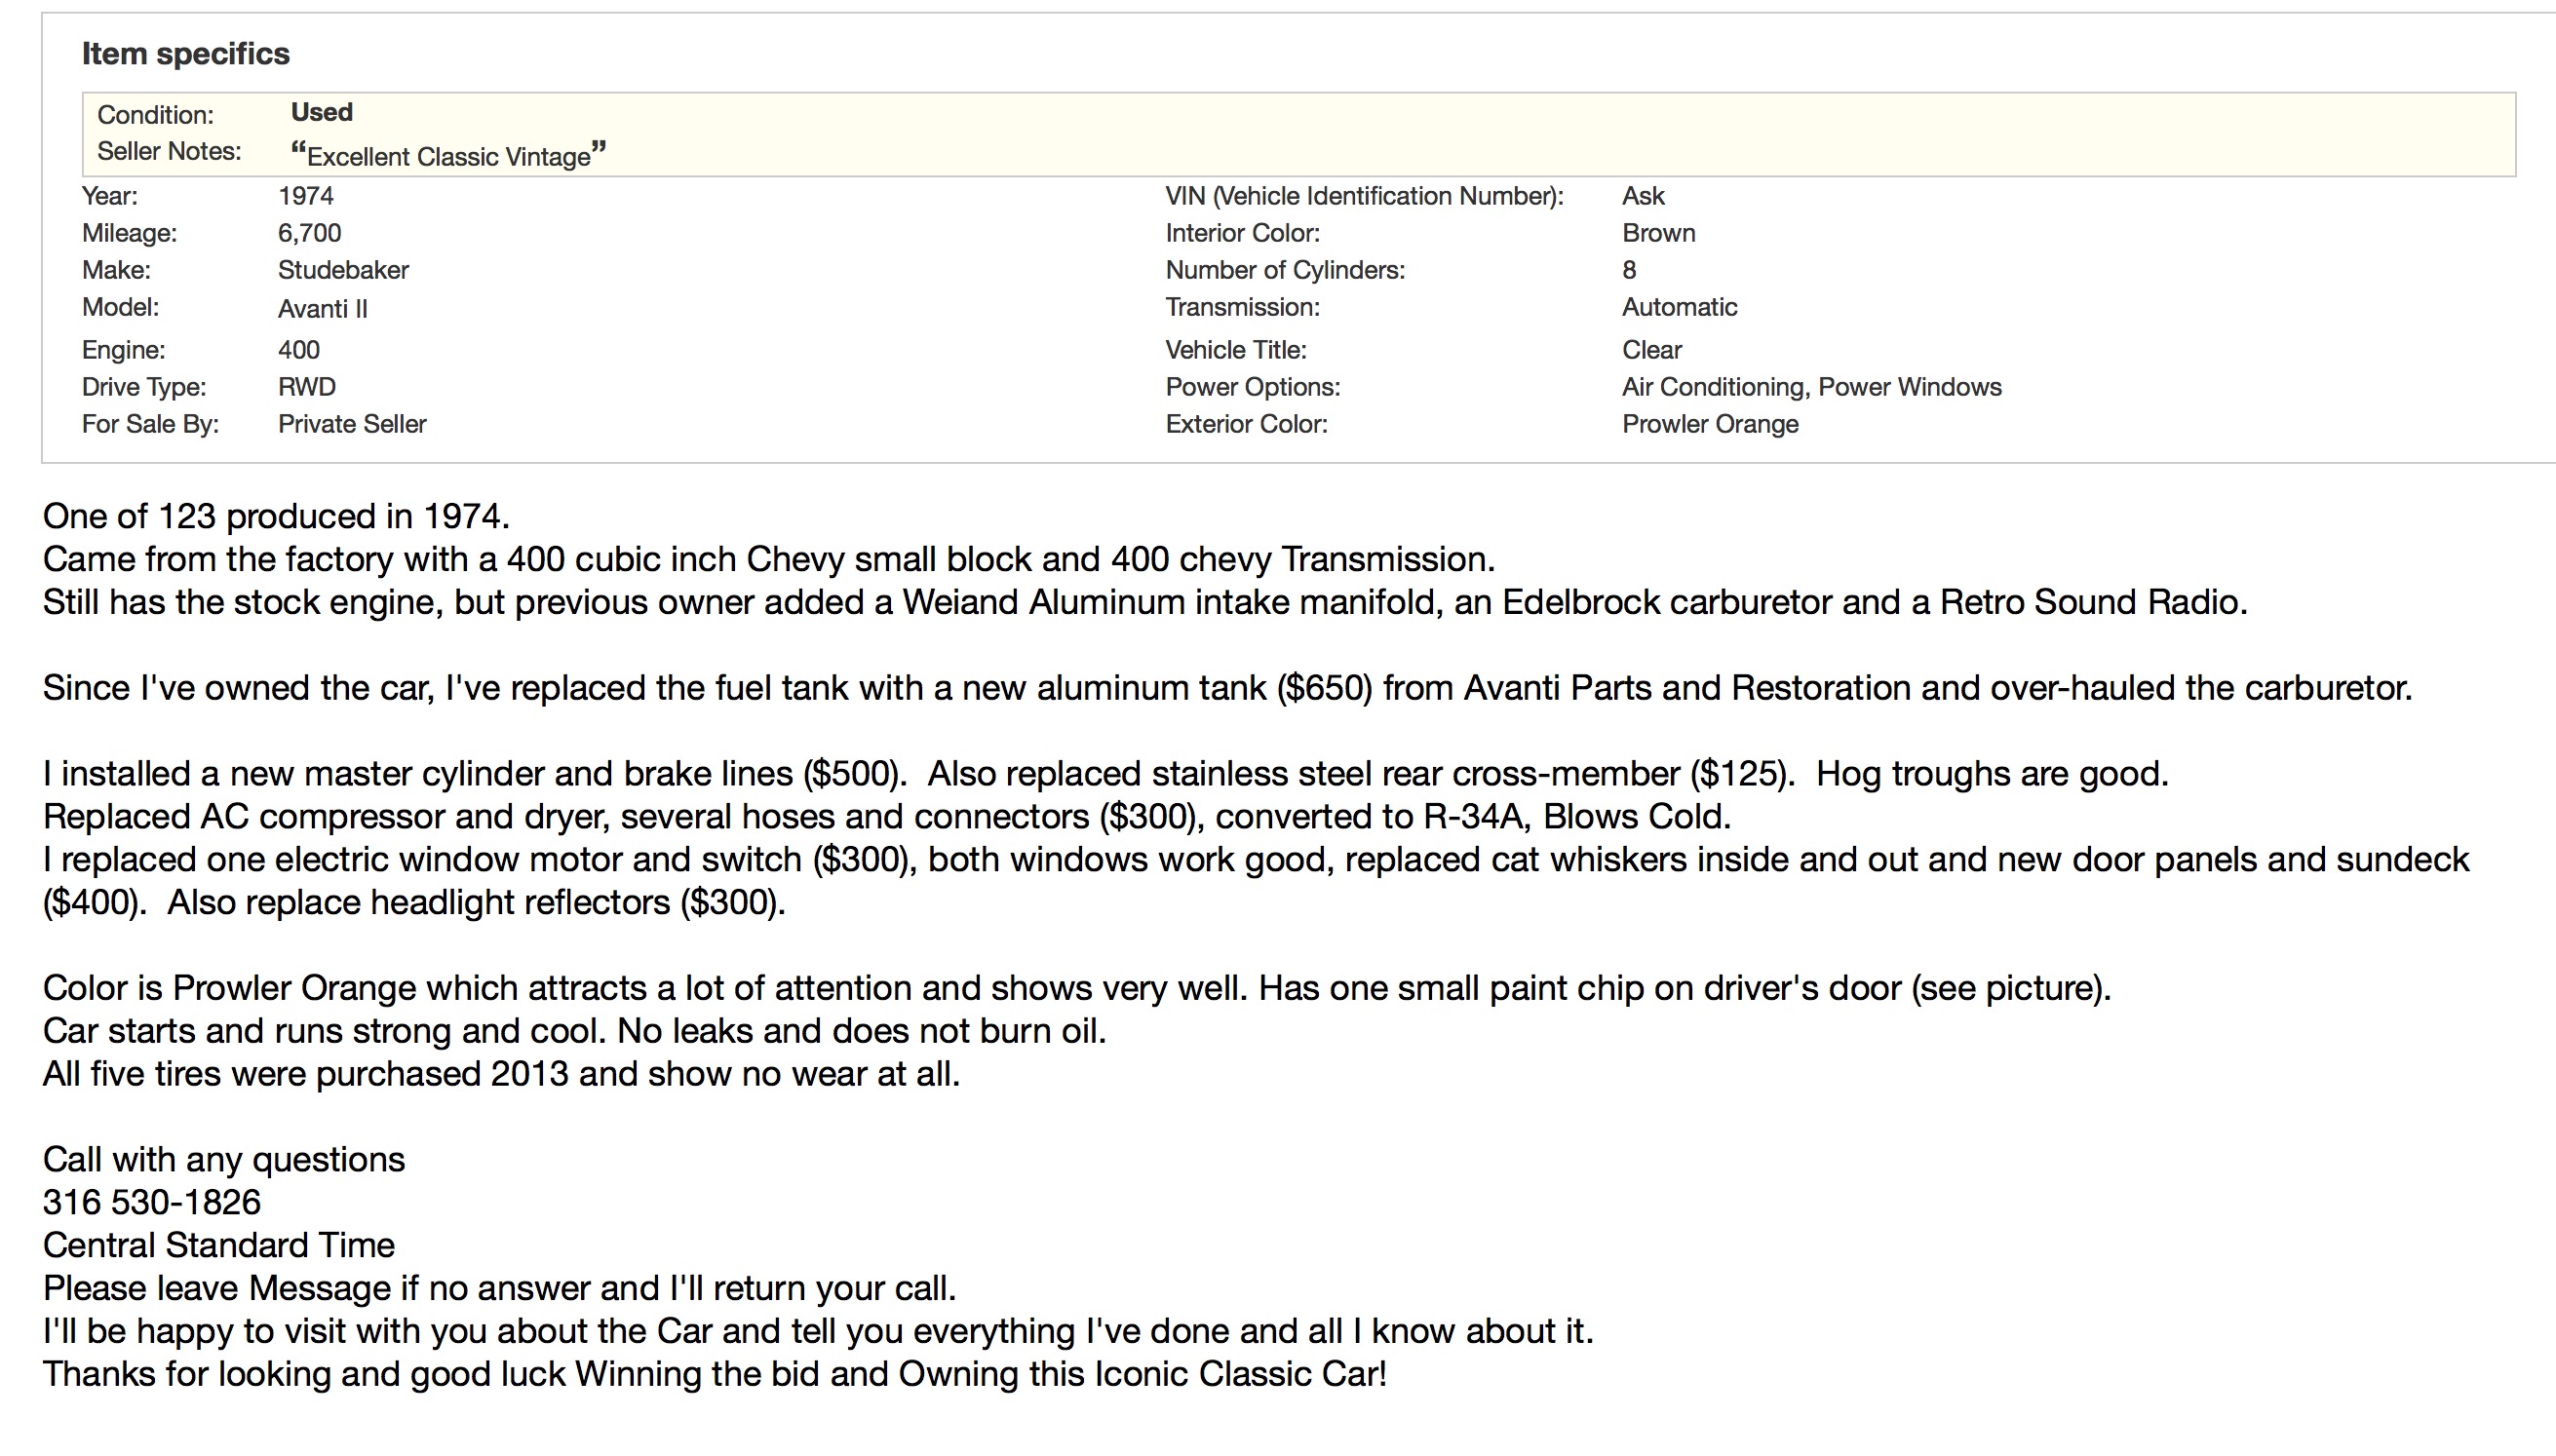
Task: Click the "Avanti II" model value
Action: coord(322,309)
